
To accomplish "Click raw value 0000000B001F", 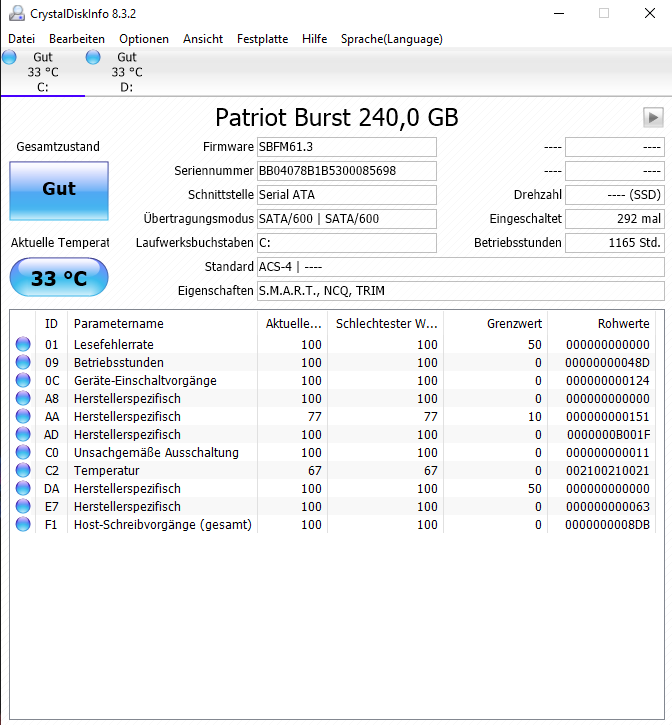I will coord(608,435).
